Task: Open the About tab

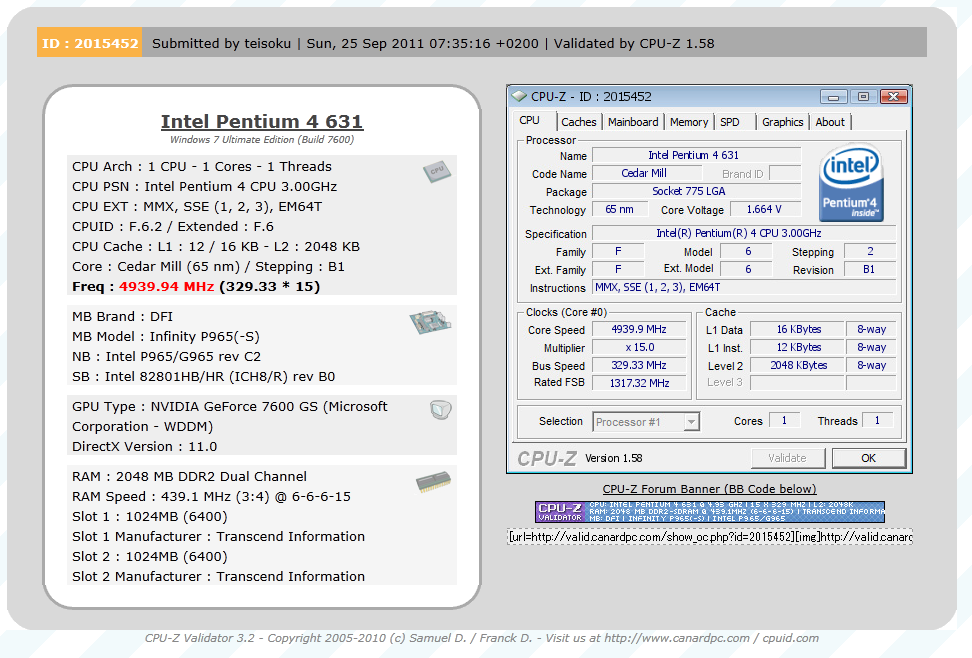Action: click(x=830, y=122)
